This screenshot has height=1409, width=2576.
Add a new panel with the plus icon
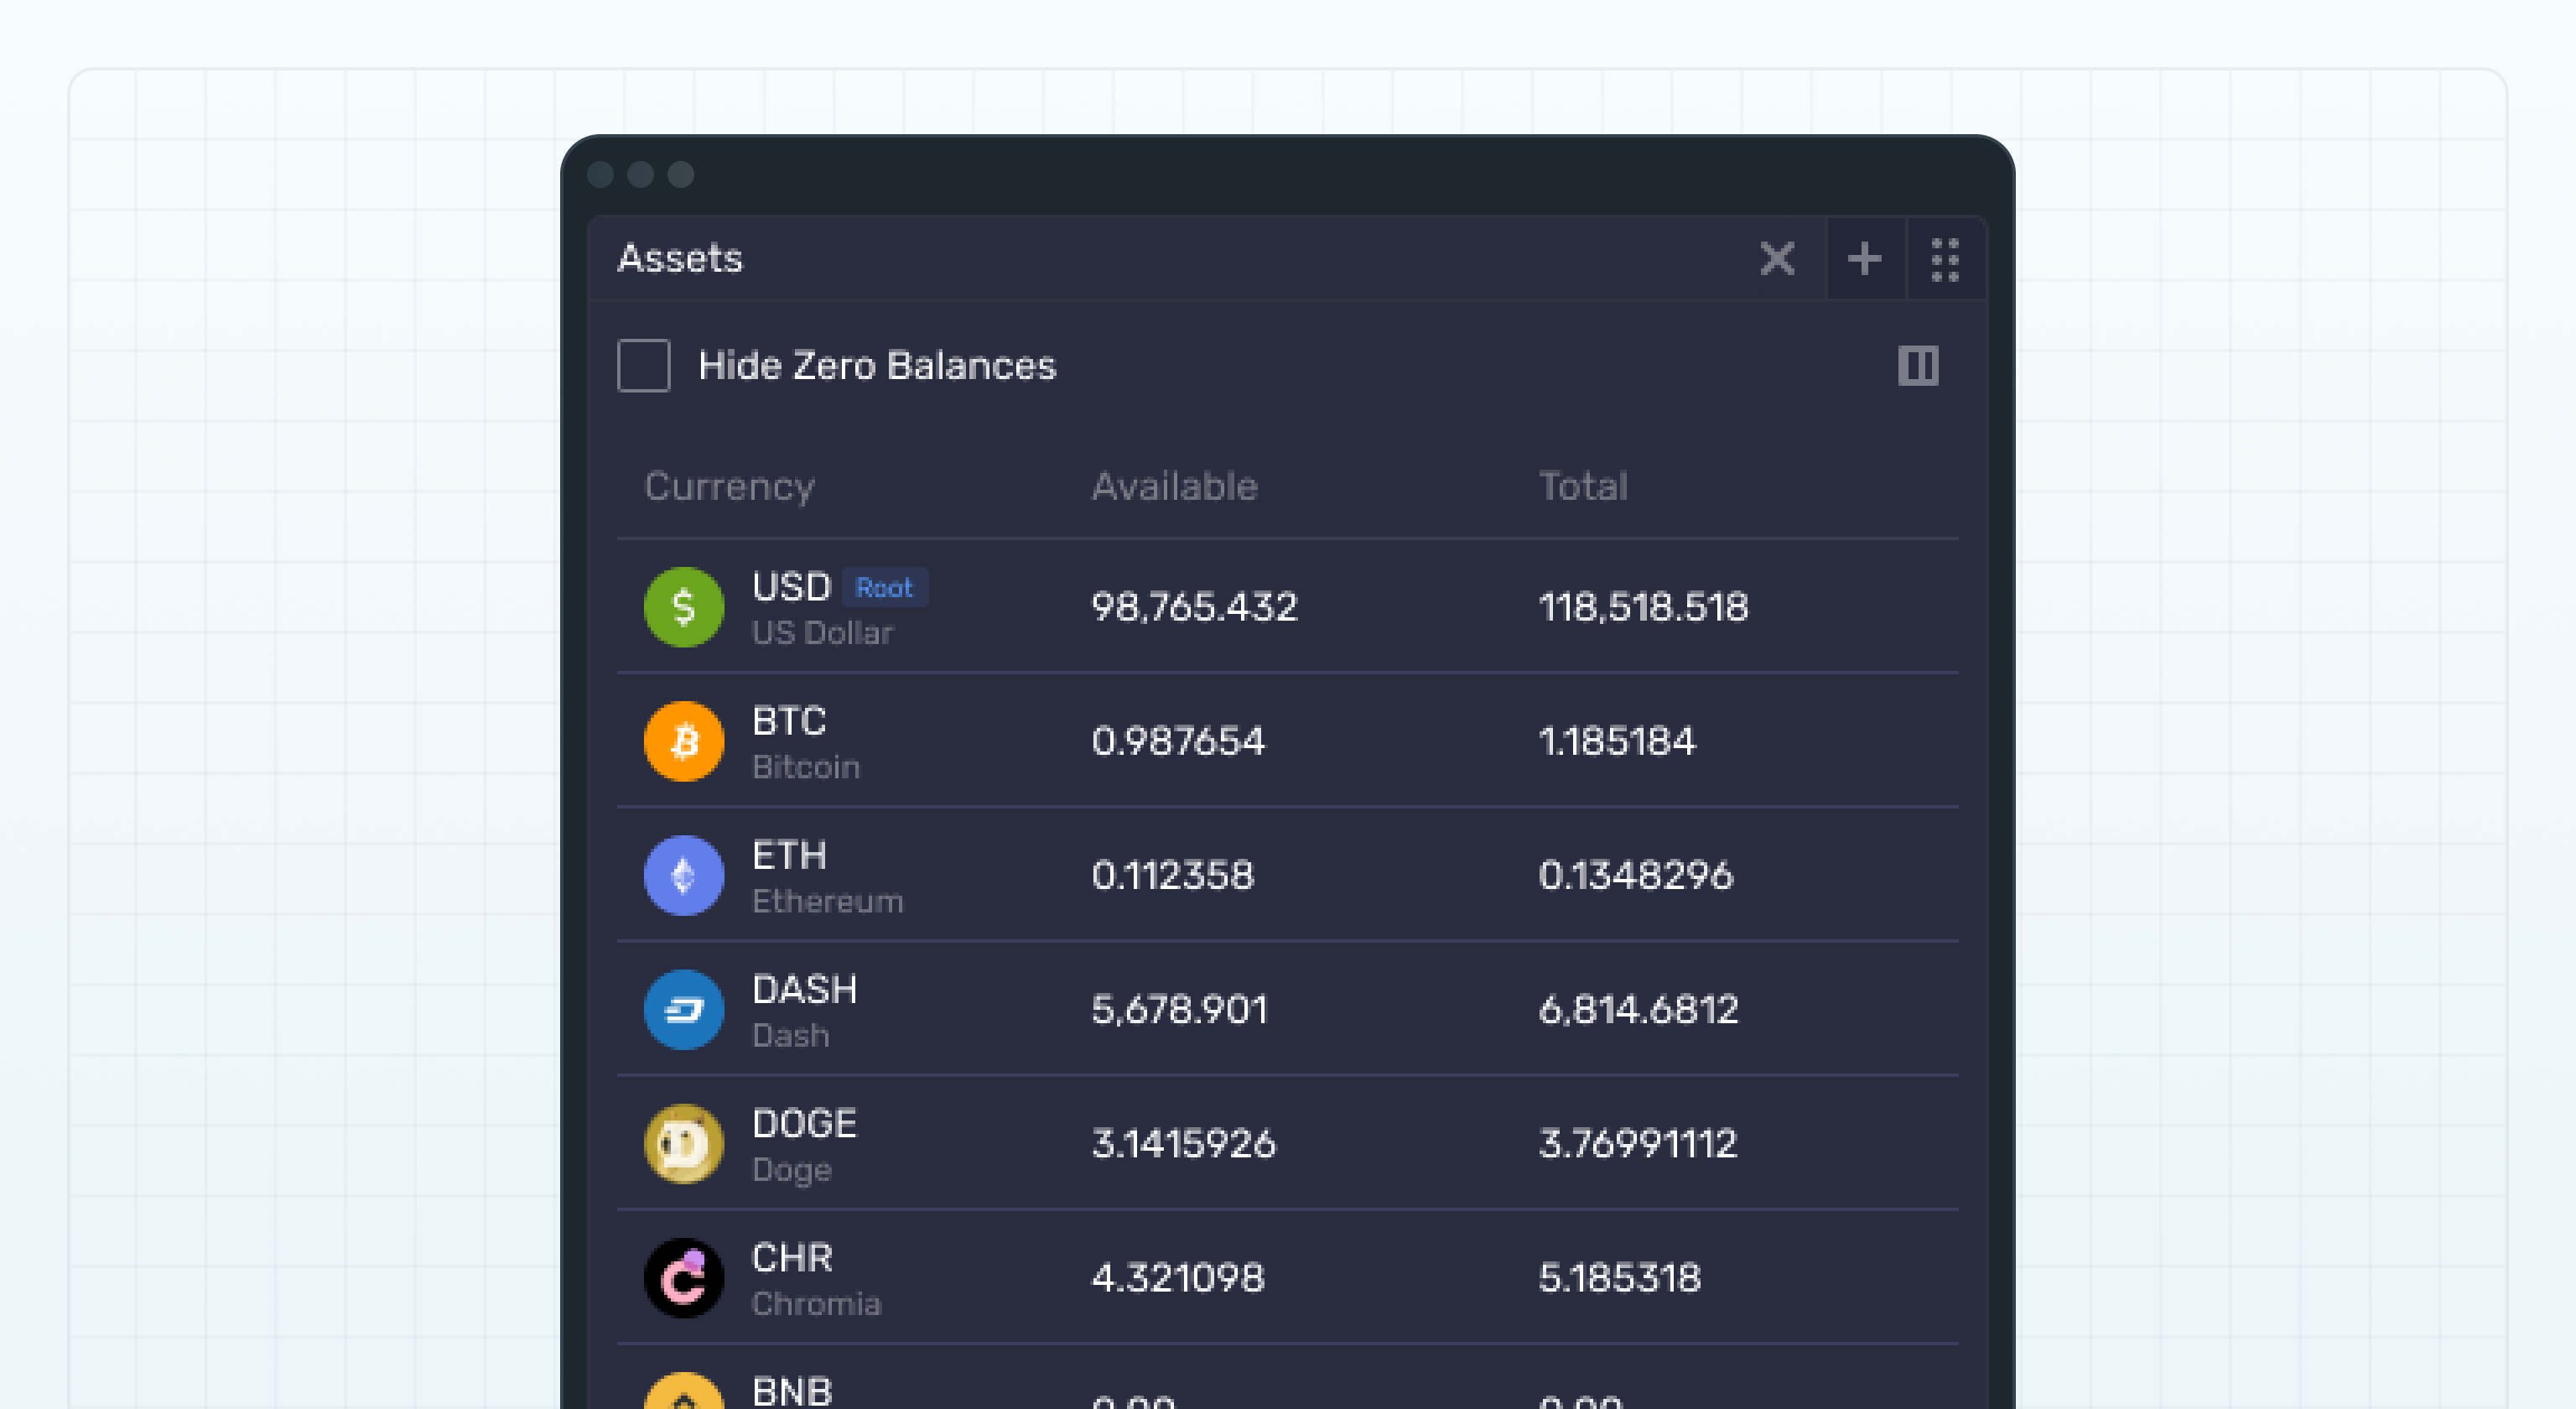1864,259
